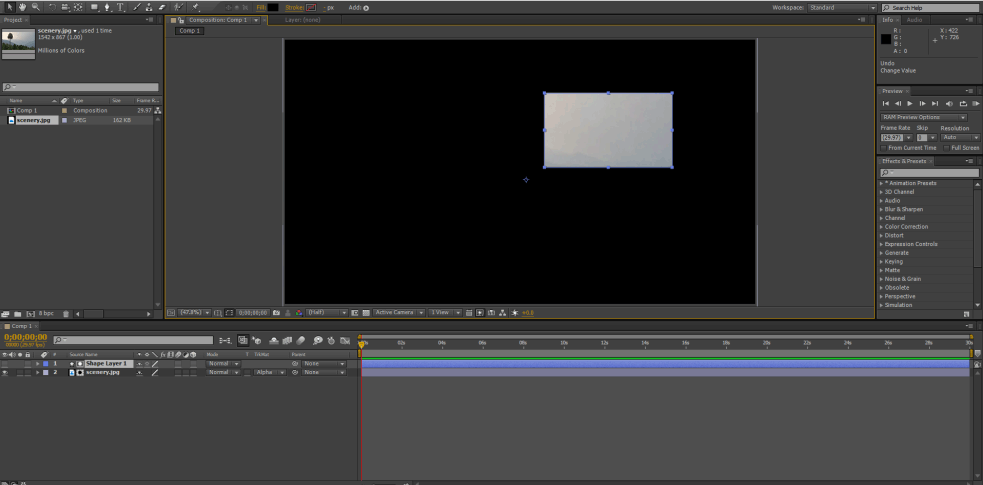Select the Zoom magnifier tool
Screen dimensions: 983x485
[36, 8]
